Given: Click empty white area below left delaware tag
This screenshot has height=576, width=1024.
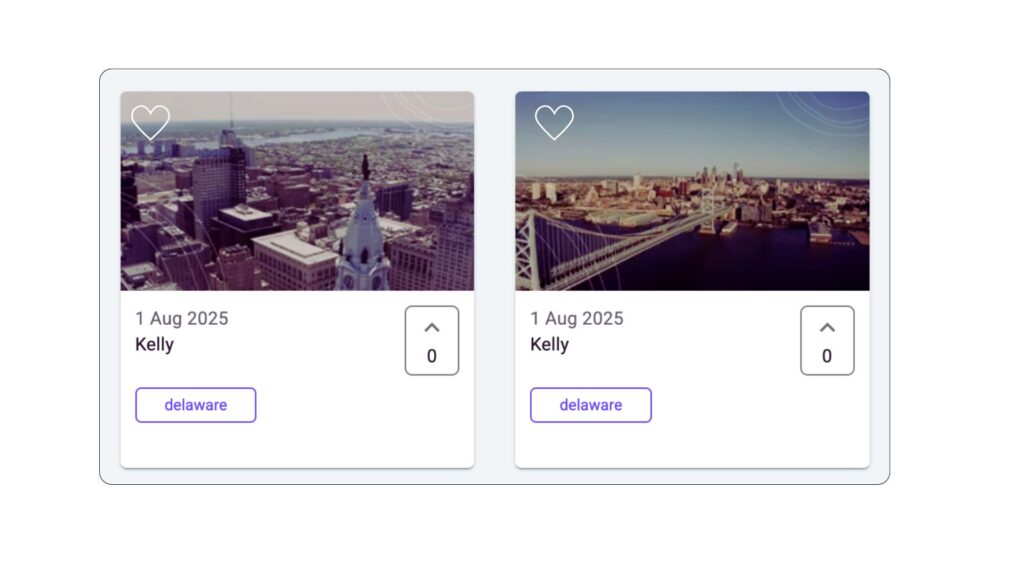Looking at the screenshot, I should [x=297, y=445].
